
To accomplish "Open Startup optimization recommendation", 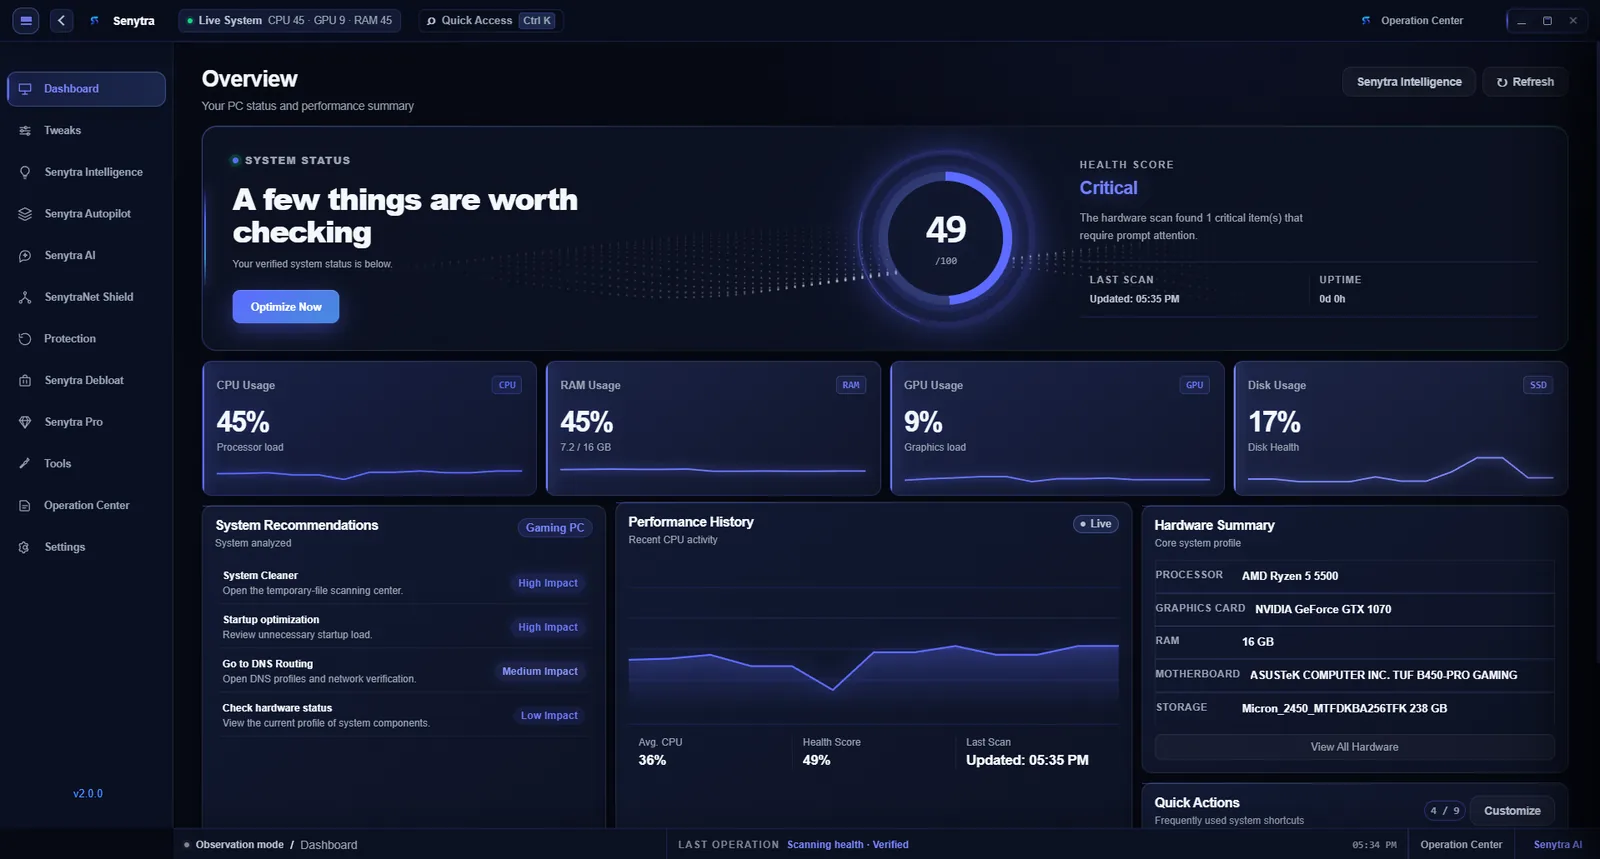I will coord(403,627).
